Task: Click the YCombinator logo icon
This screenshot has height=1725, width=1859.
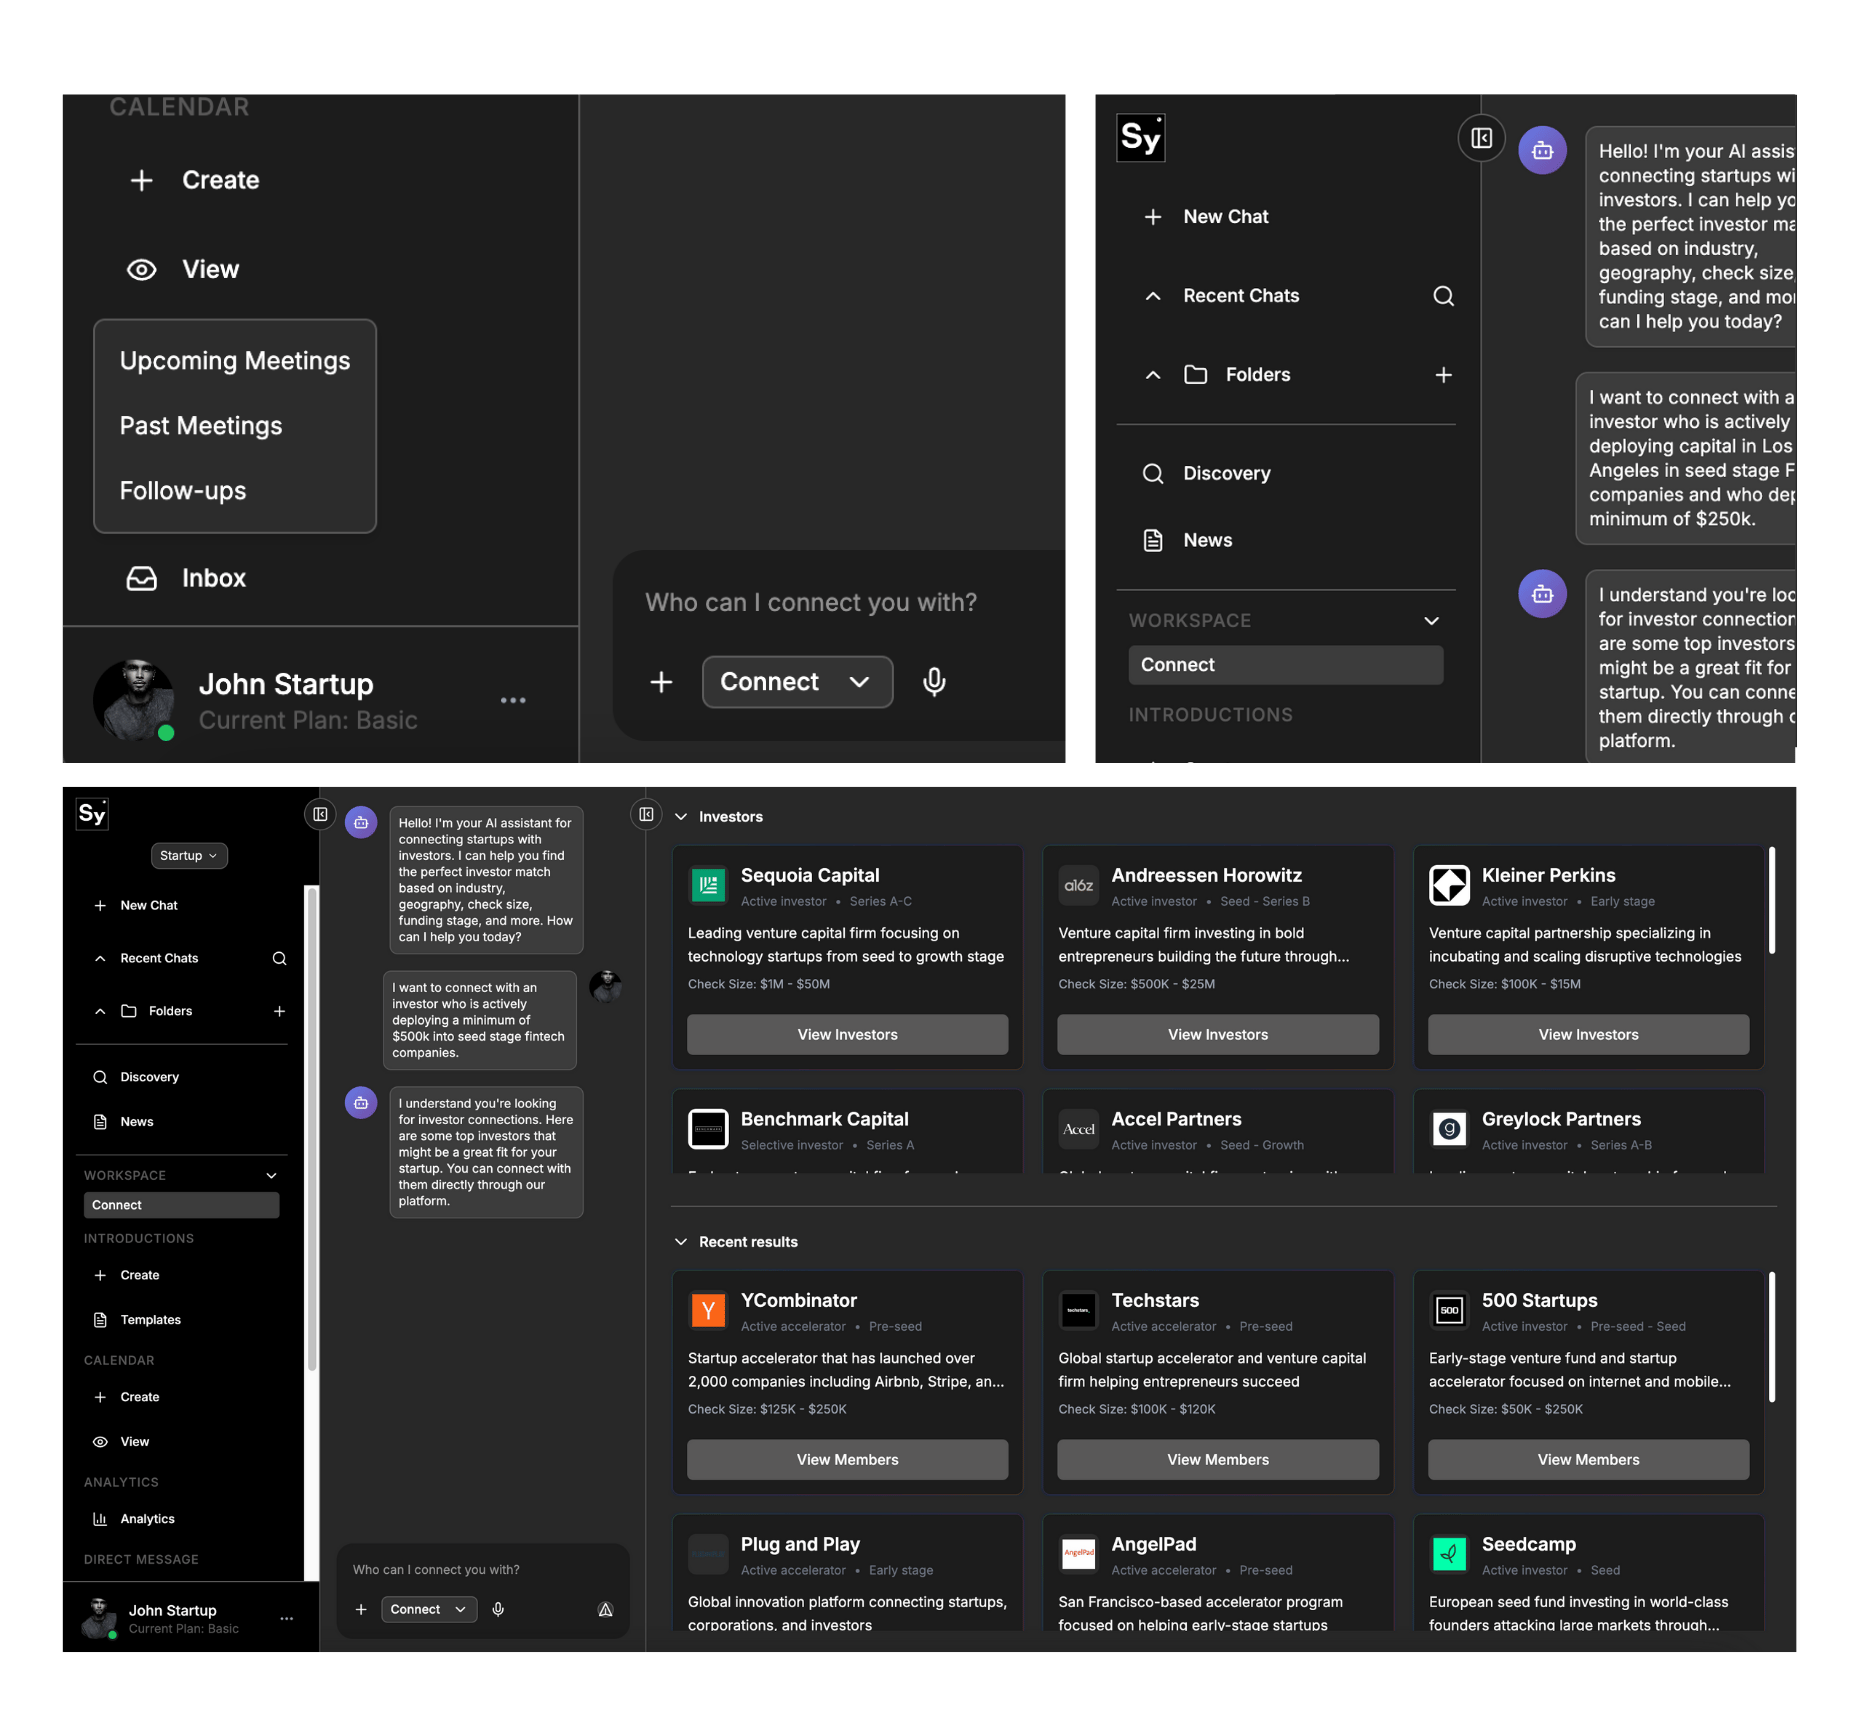Action: 708,1310
